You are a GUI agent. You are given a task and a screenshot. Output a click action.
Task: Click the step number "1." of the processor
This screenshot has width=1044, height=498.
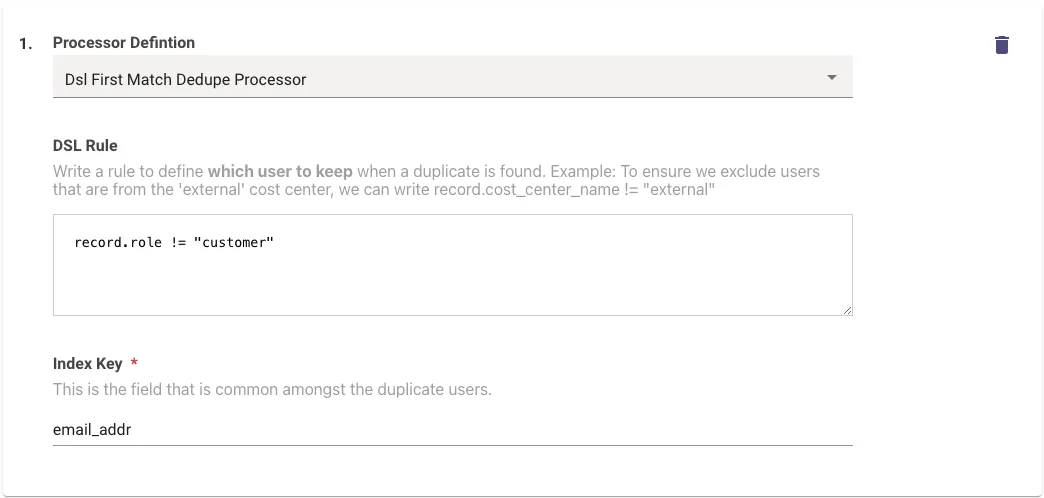[25, 44]
